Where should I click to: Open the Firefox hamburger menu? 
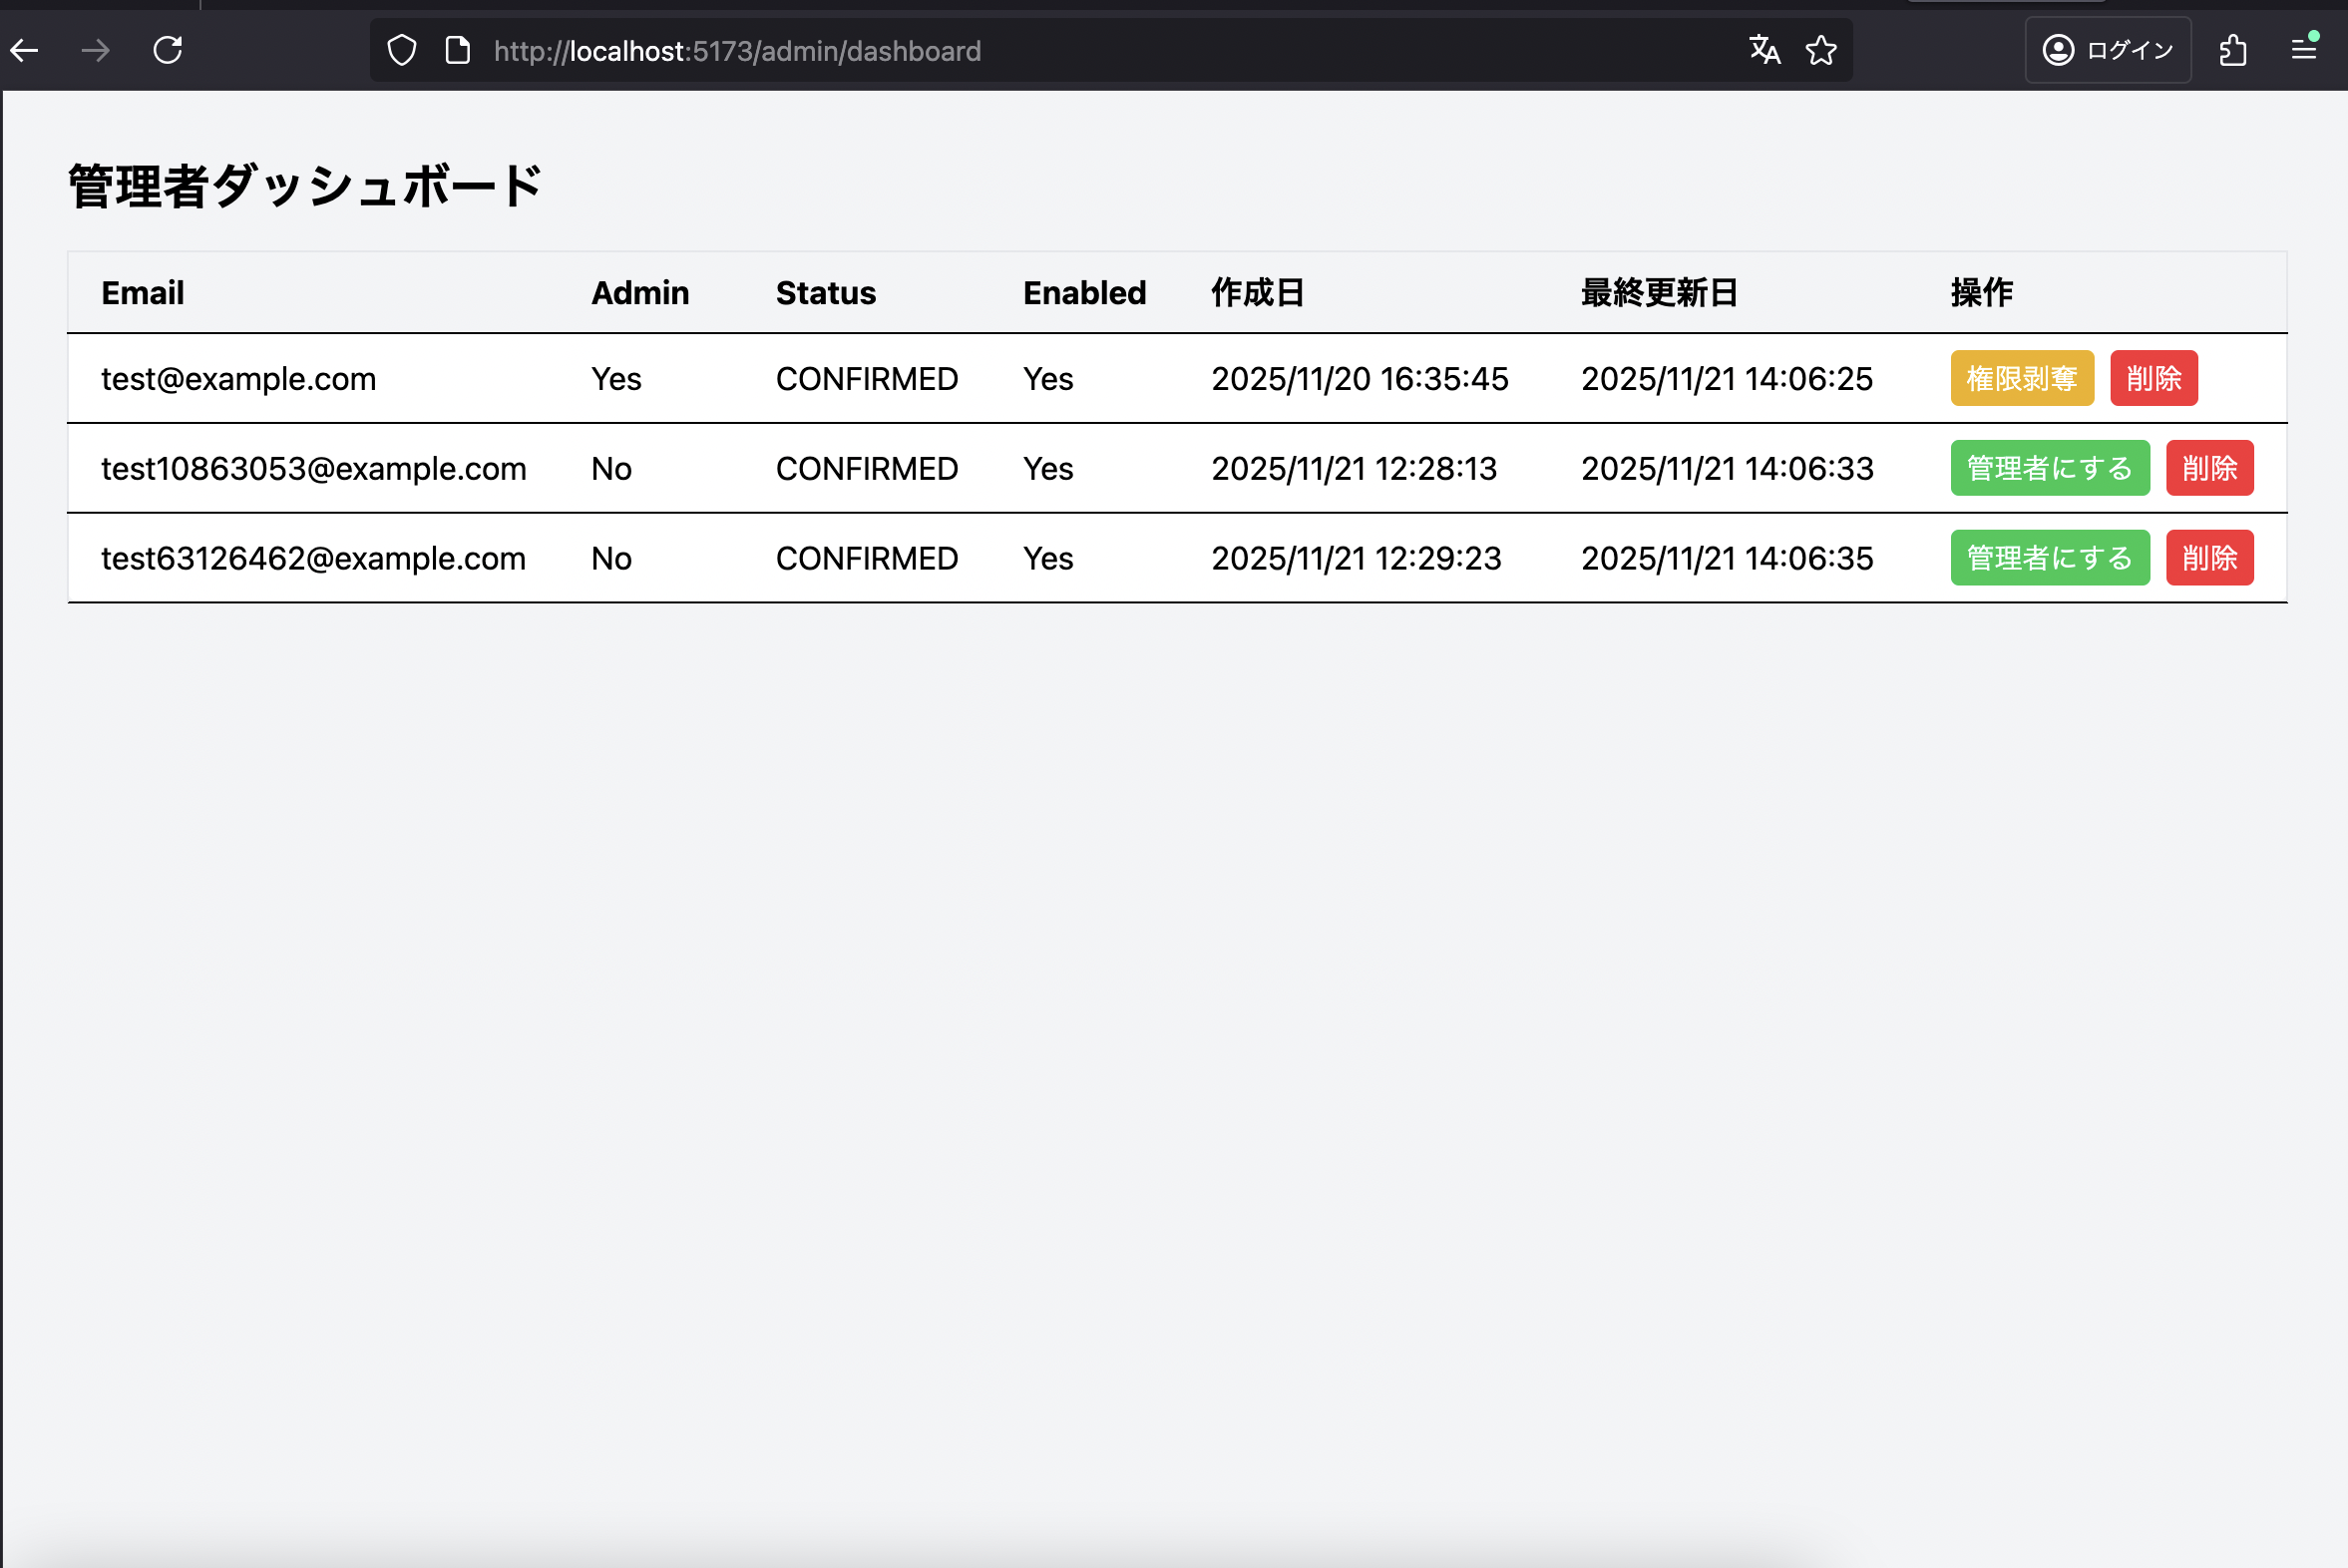pos(2304,50)
